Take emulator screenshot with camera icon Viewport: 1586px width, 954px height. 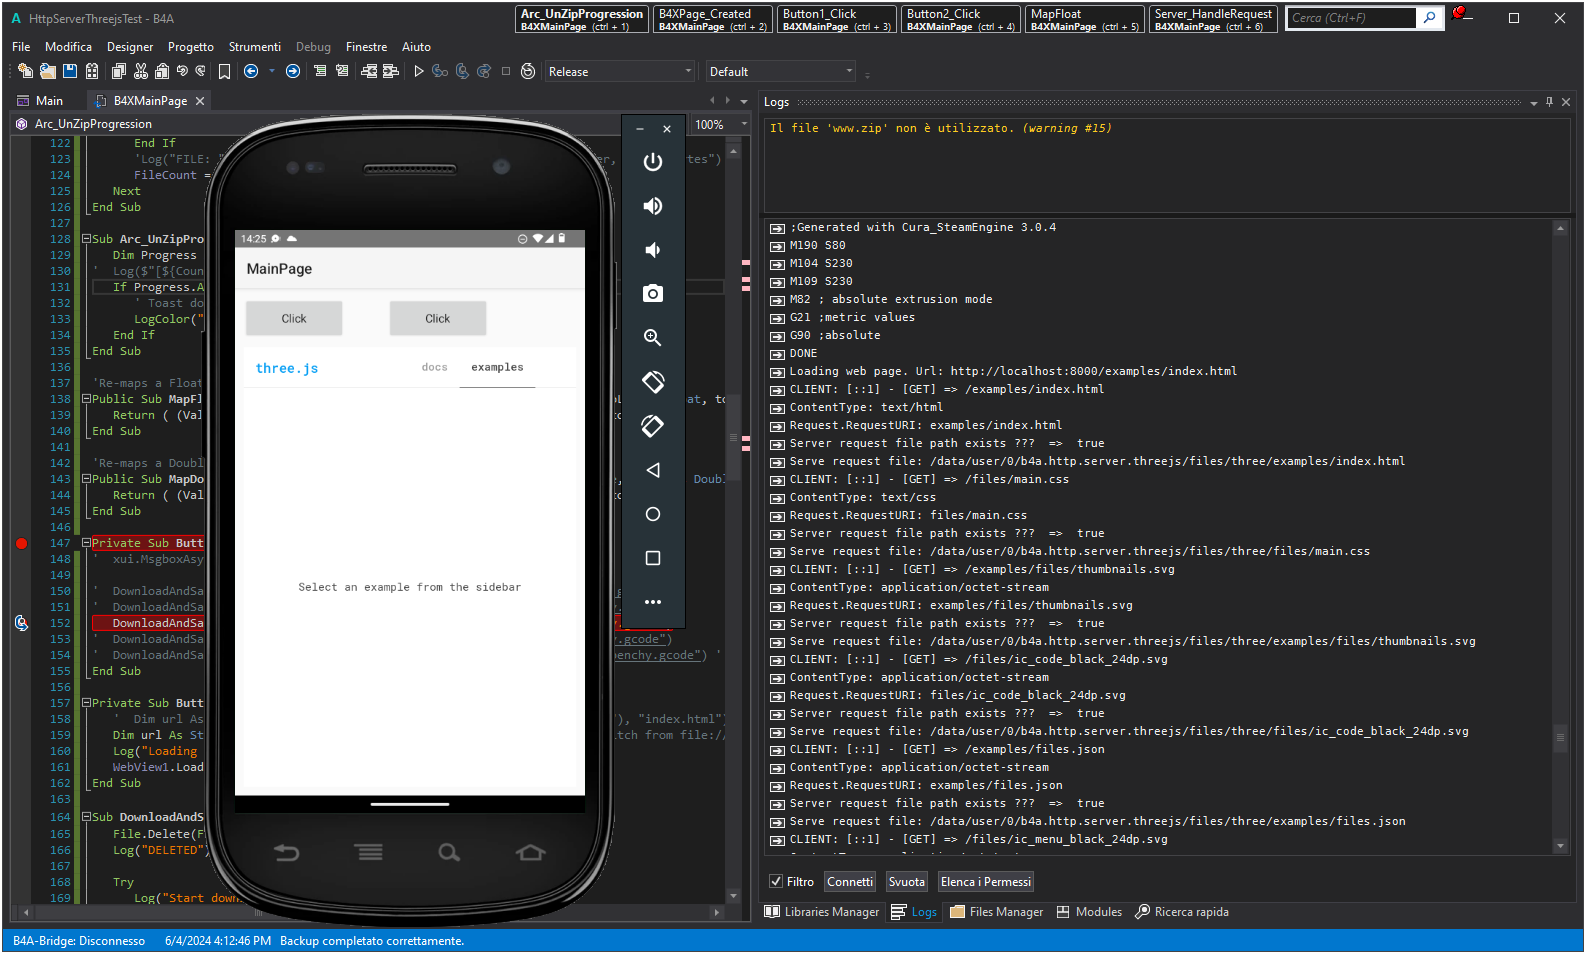653,293
